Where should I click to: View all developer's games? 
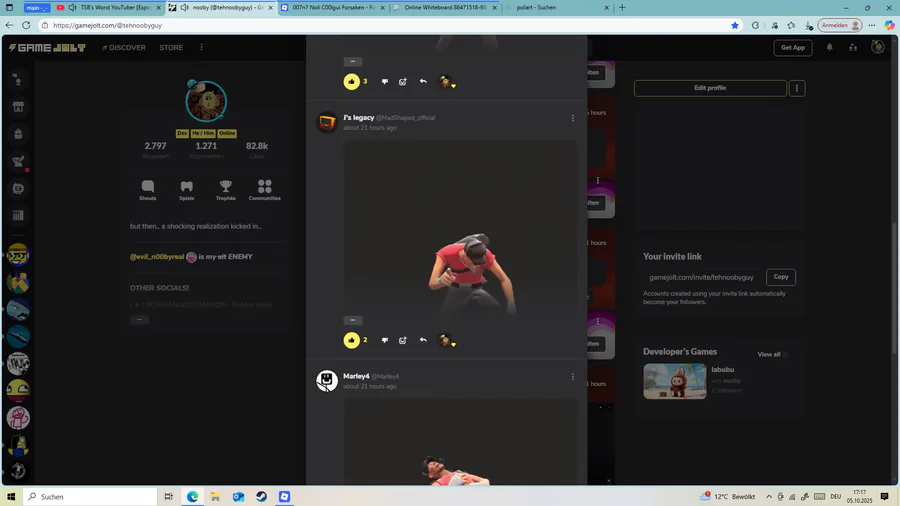[769, 355]
